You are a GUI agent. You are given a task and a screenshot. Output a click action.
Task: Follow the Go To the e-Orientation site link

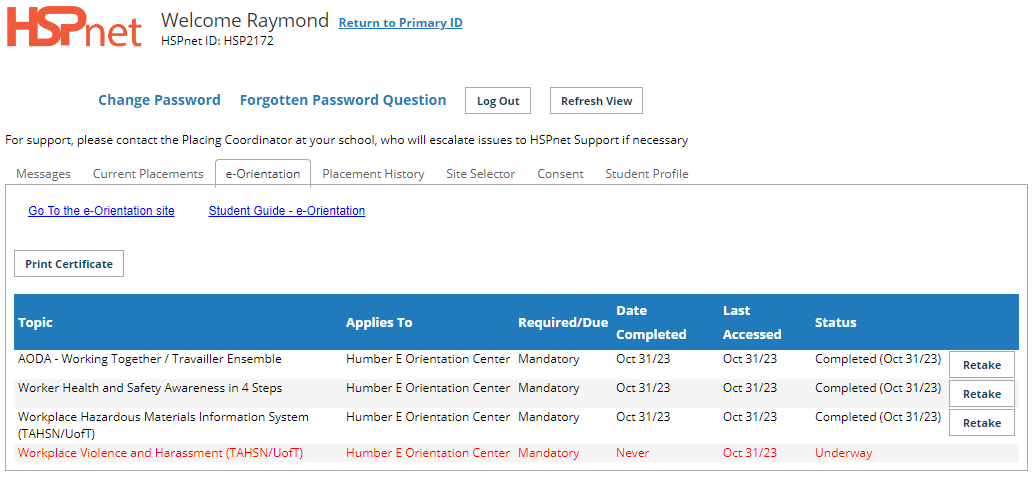[101, 211]
